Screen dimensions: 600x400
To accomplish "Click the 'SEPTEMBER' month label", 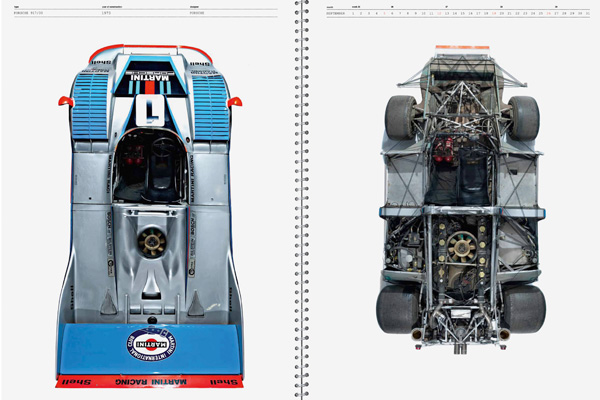I will [x=336, y=13].
